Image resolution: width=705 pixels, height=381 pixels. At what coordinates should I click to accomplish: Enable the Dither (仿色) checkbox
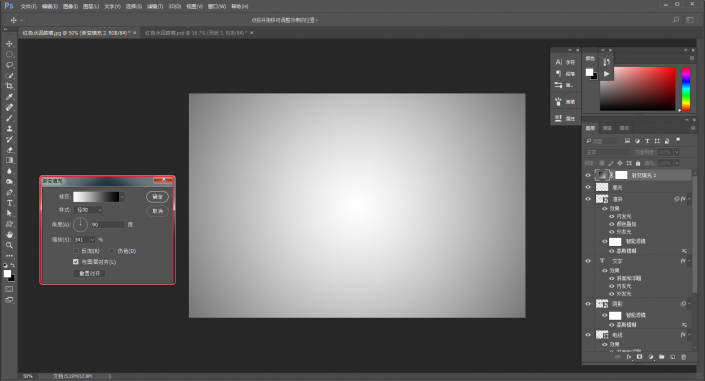(112, 251)
